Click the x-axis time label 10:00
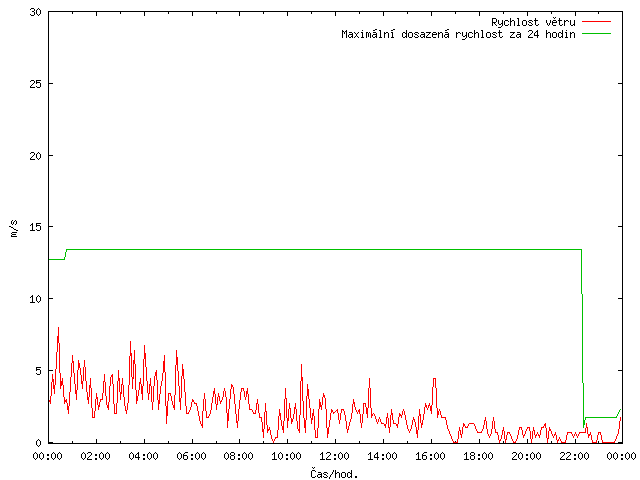This screenshot has height=480, width=640. 287,456
